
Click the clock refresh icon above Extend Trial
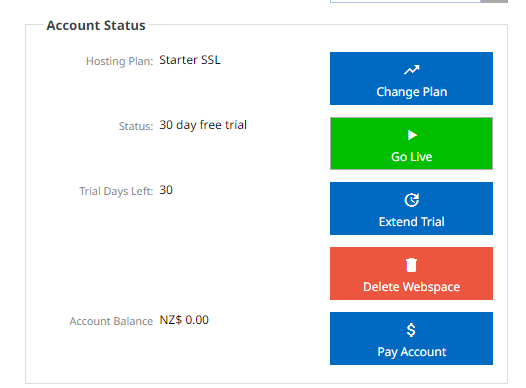tap(412, 200)
